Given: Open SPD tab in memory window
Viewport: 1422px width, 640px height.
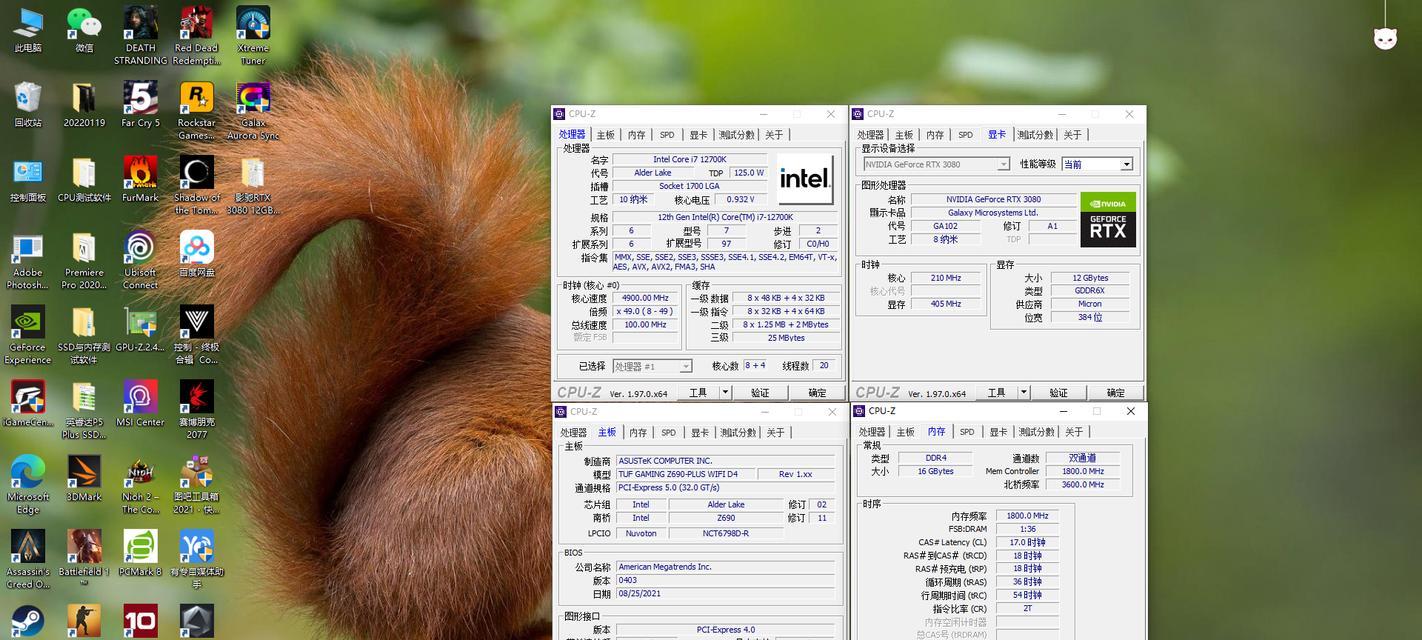Looking at the screenshot, I should point(967,432).
